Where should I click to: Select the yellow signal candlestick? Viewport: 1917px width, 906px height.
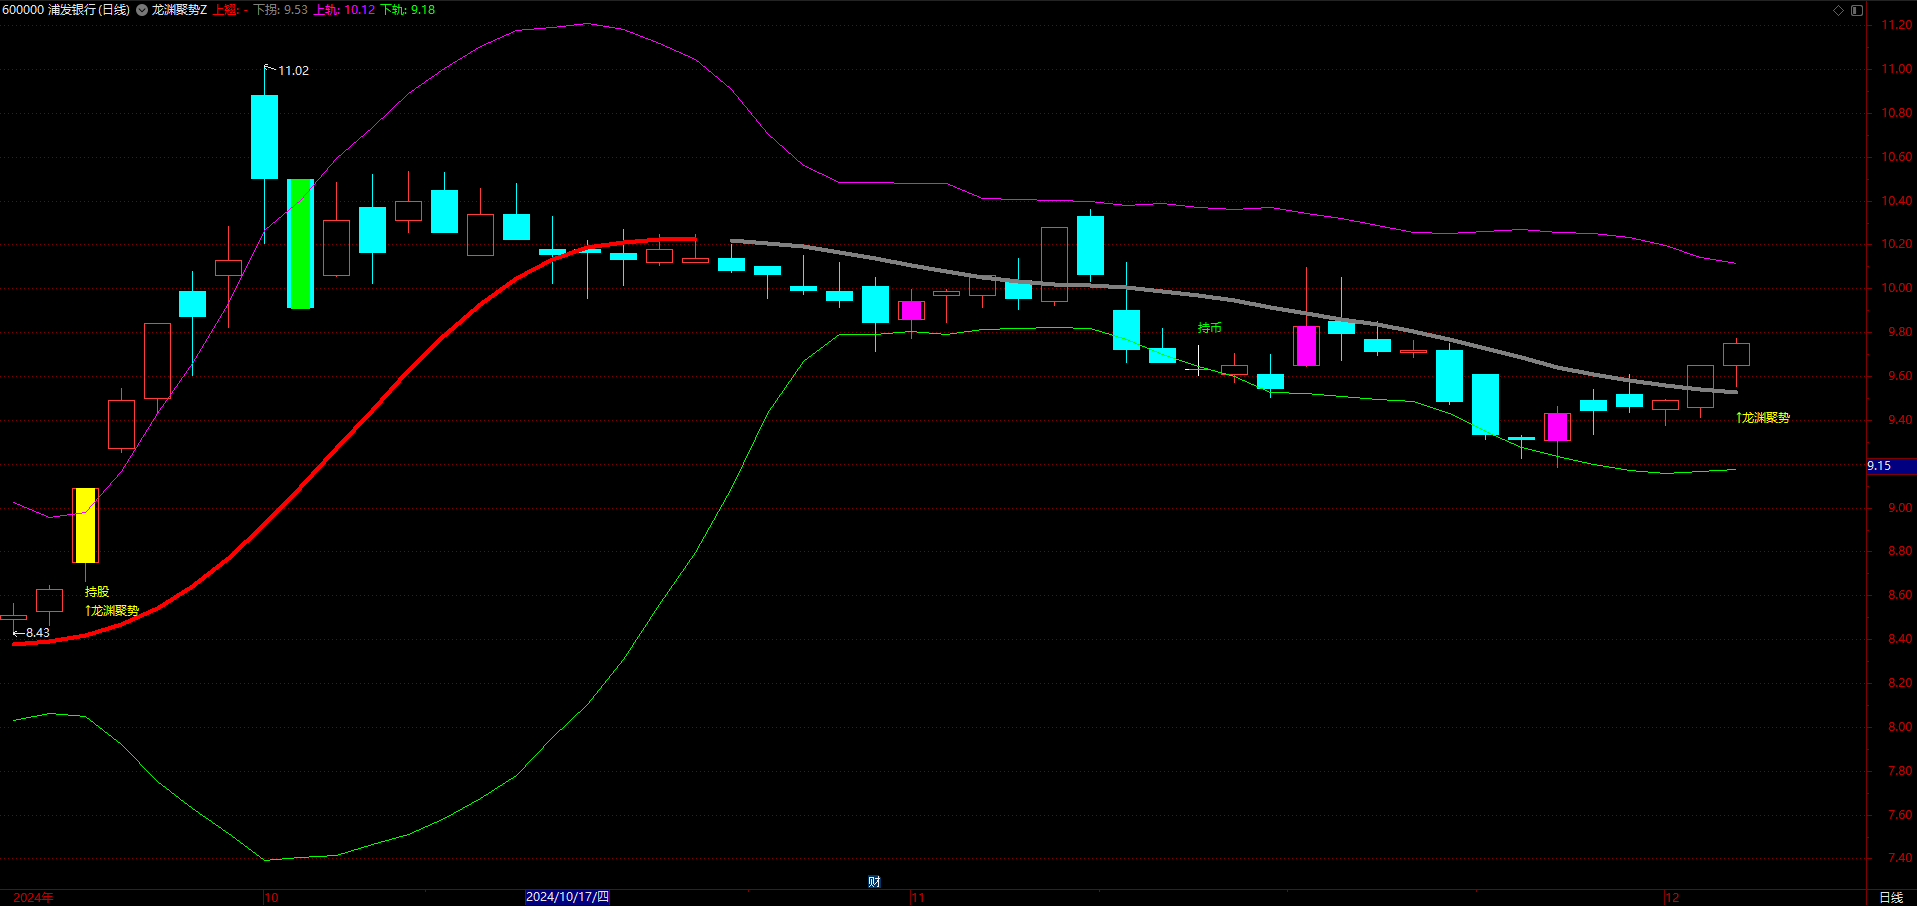(85, 525)
